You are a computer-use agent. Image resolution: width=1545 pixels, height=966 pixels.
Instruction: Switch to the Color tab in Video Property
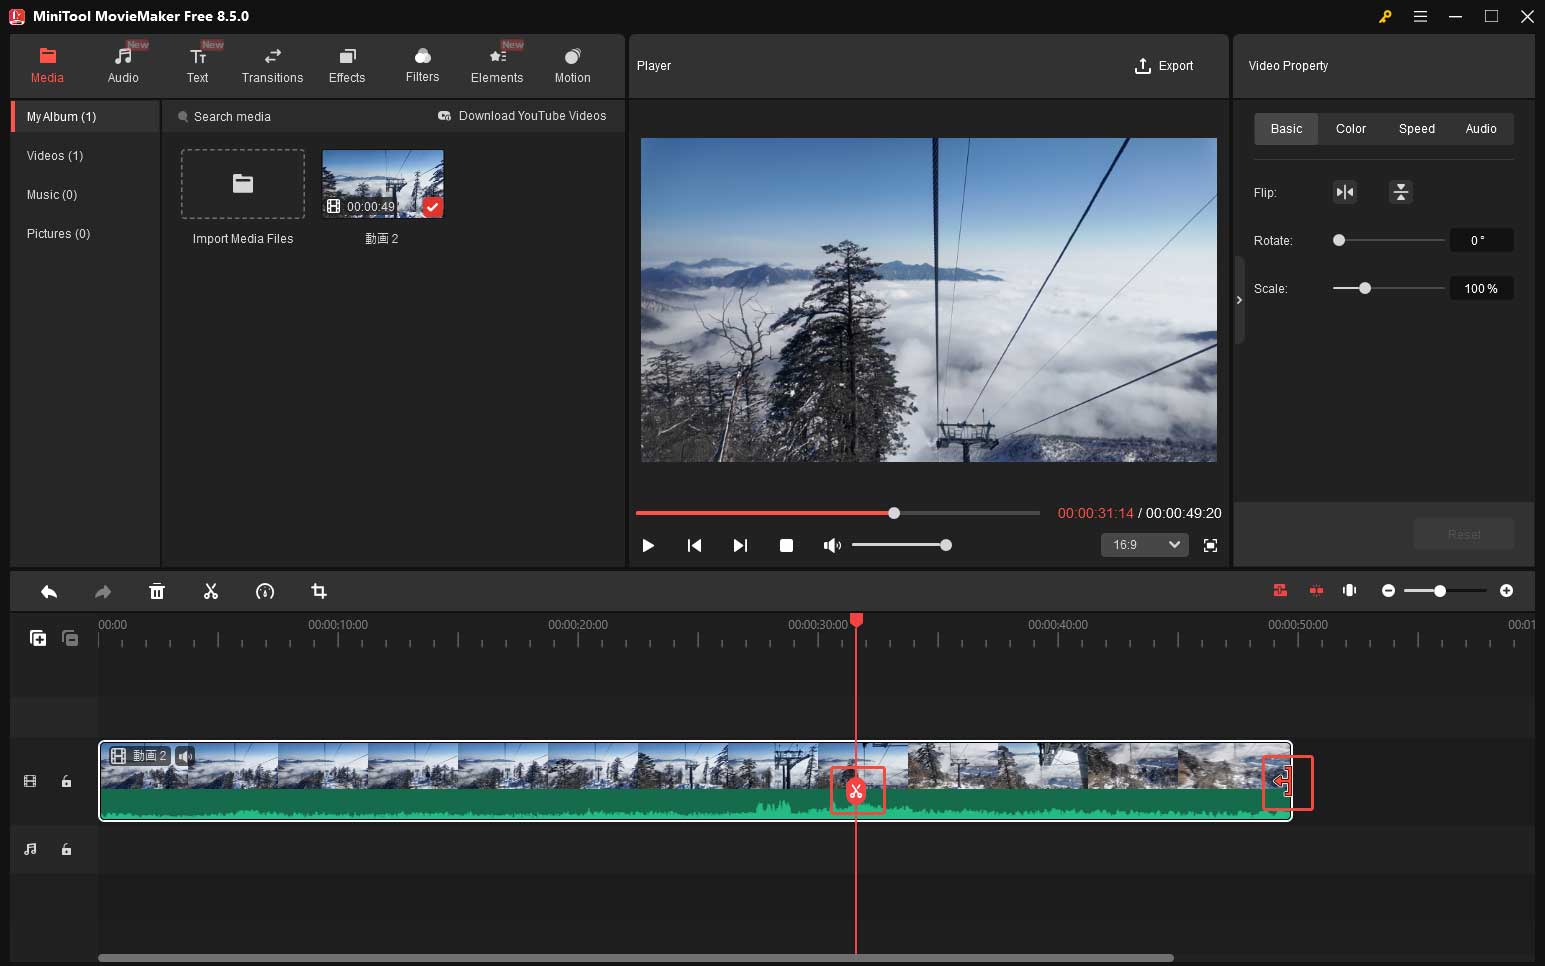click(x=1350, y=128)
